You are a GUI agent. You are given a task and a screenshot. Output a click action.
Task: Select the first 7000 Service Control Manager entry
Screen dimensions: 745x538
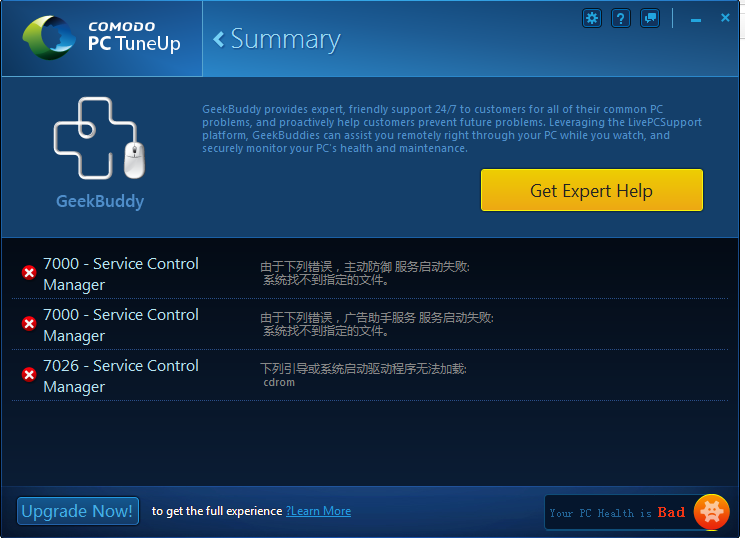coord(120,274)
